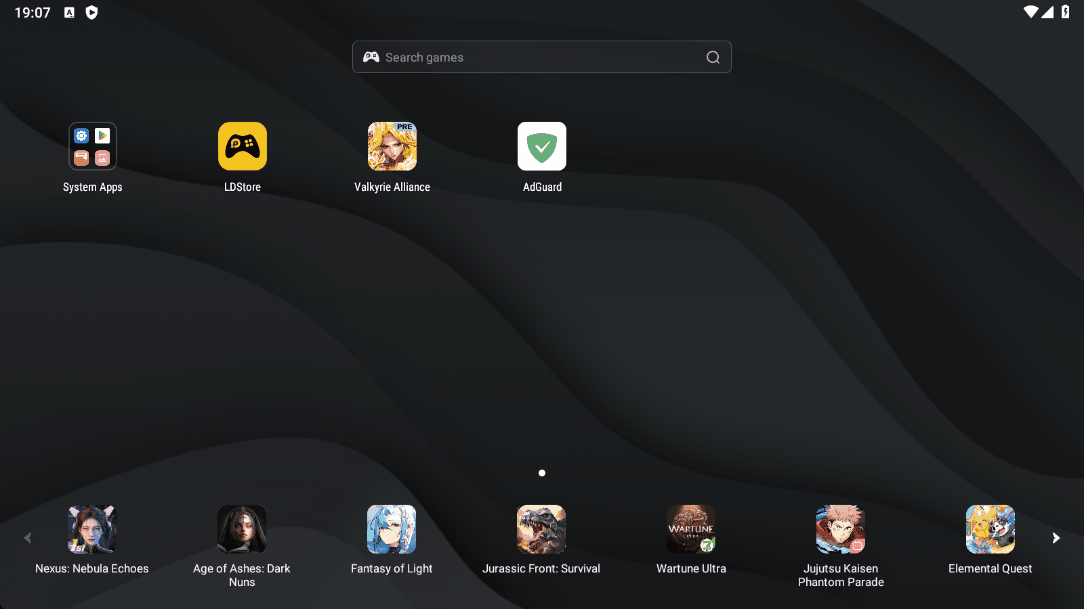1084x609 pixels.
Task: Open Elemental Quest game
Action: (990, 530)
